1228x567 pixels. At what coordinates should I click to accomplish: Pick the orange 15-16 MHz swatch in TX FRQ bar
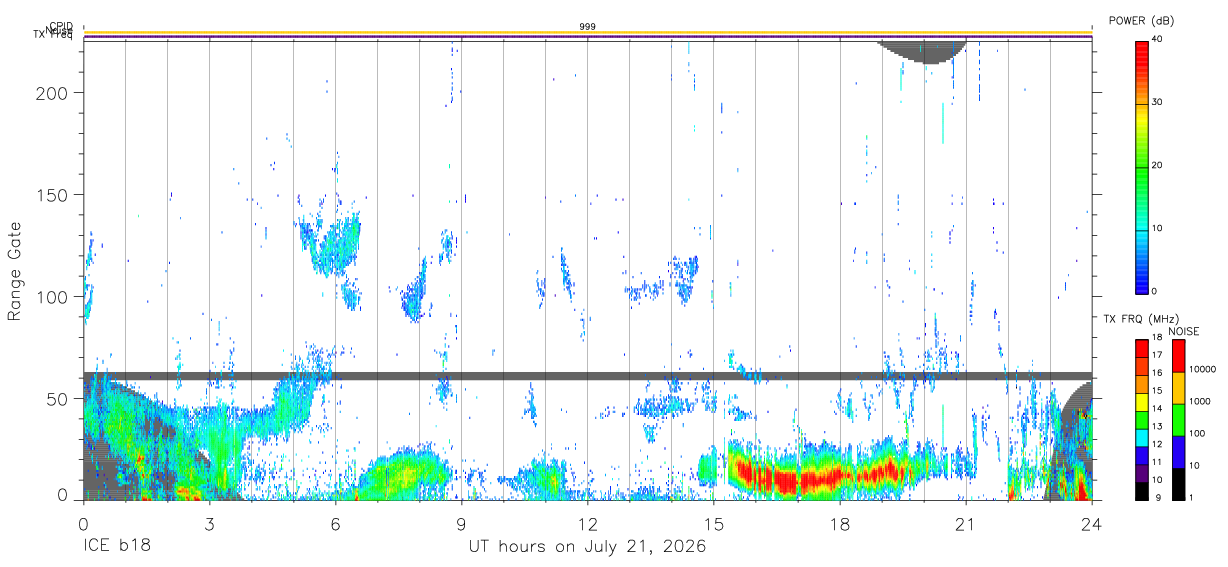pyautogui.click(x=1142, y=383)
